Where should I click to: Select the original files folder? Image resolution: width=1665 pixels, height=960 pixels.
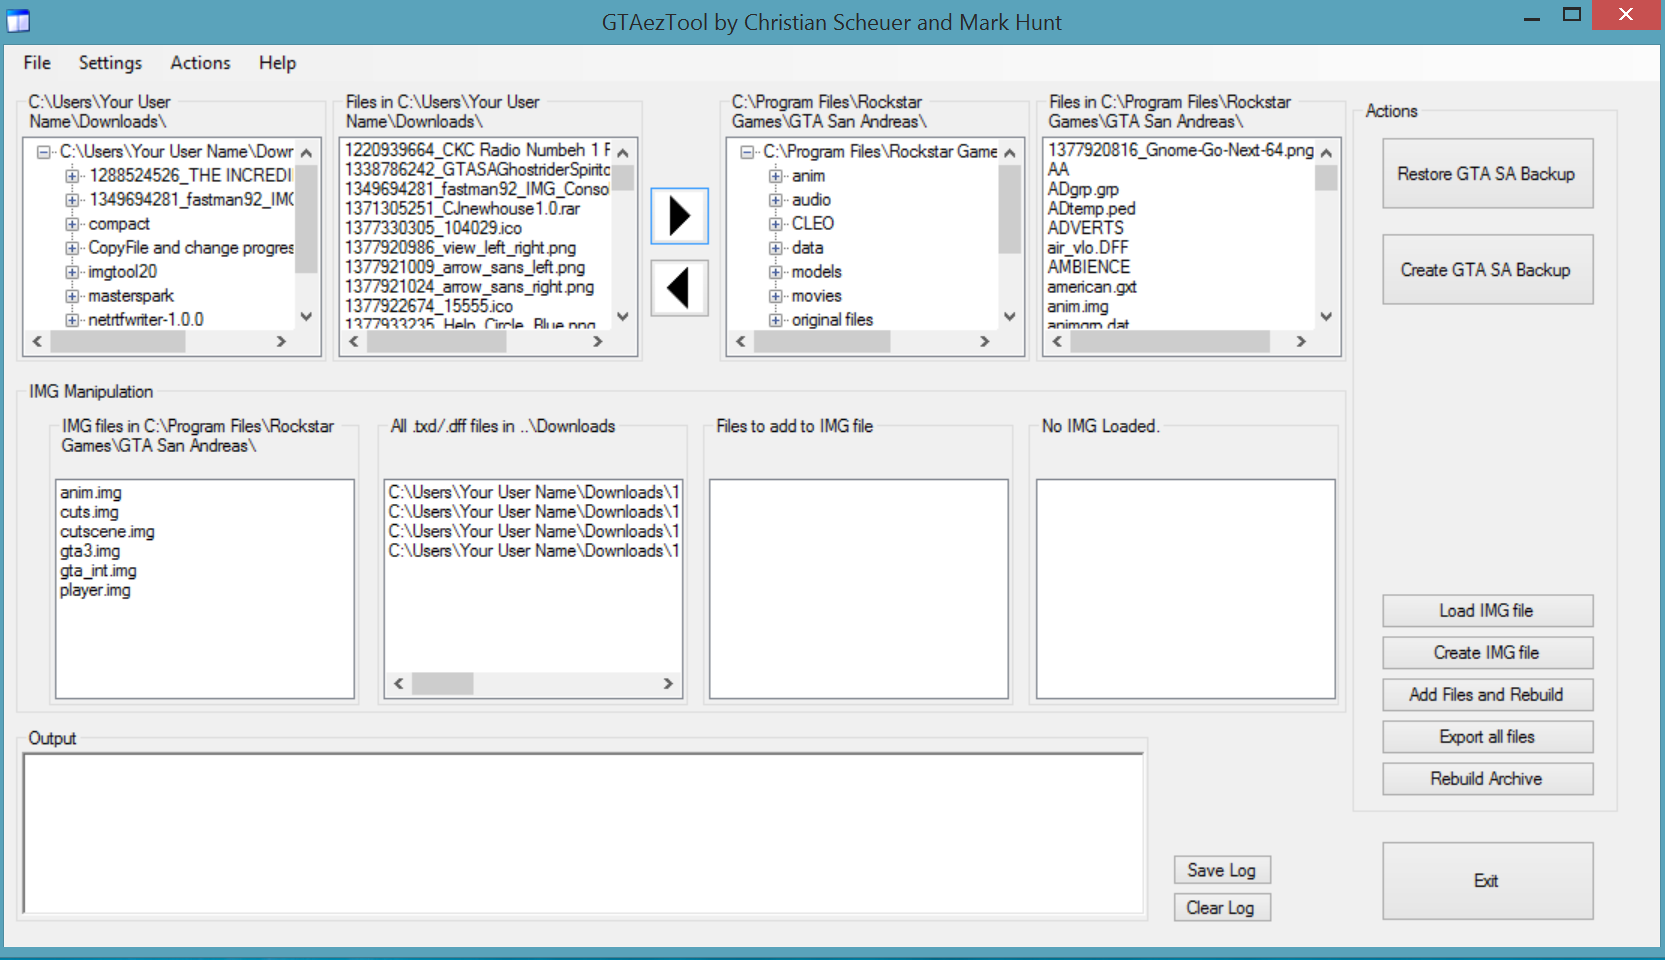[x=832, y=320]
